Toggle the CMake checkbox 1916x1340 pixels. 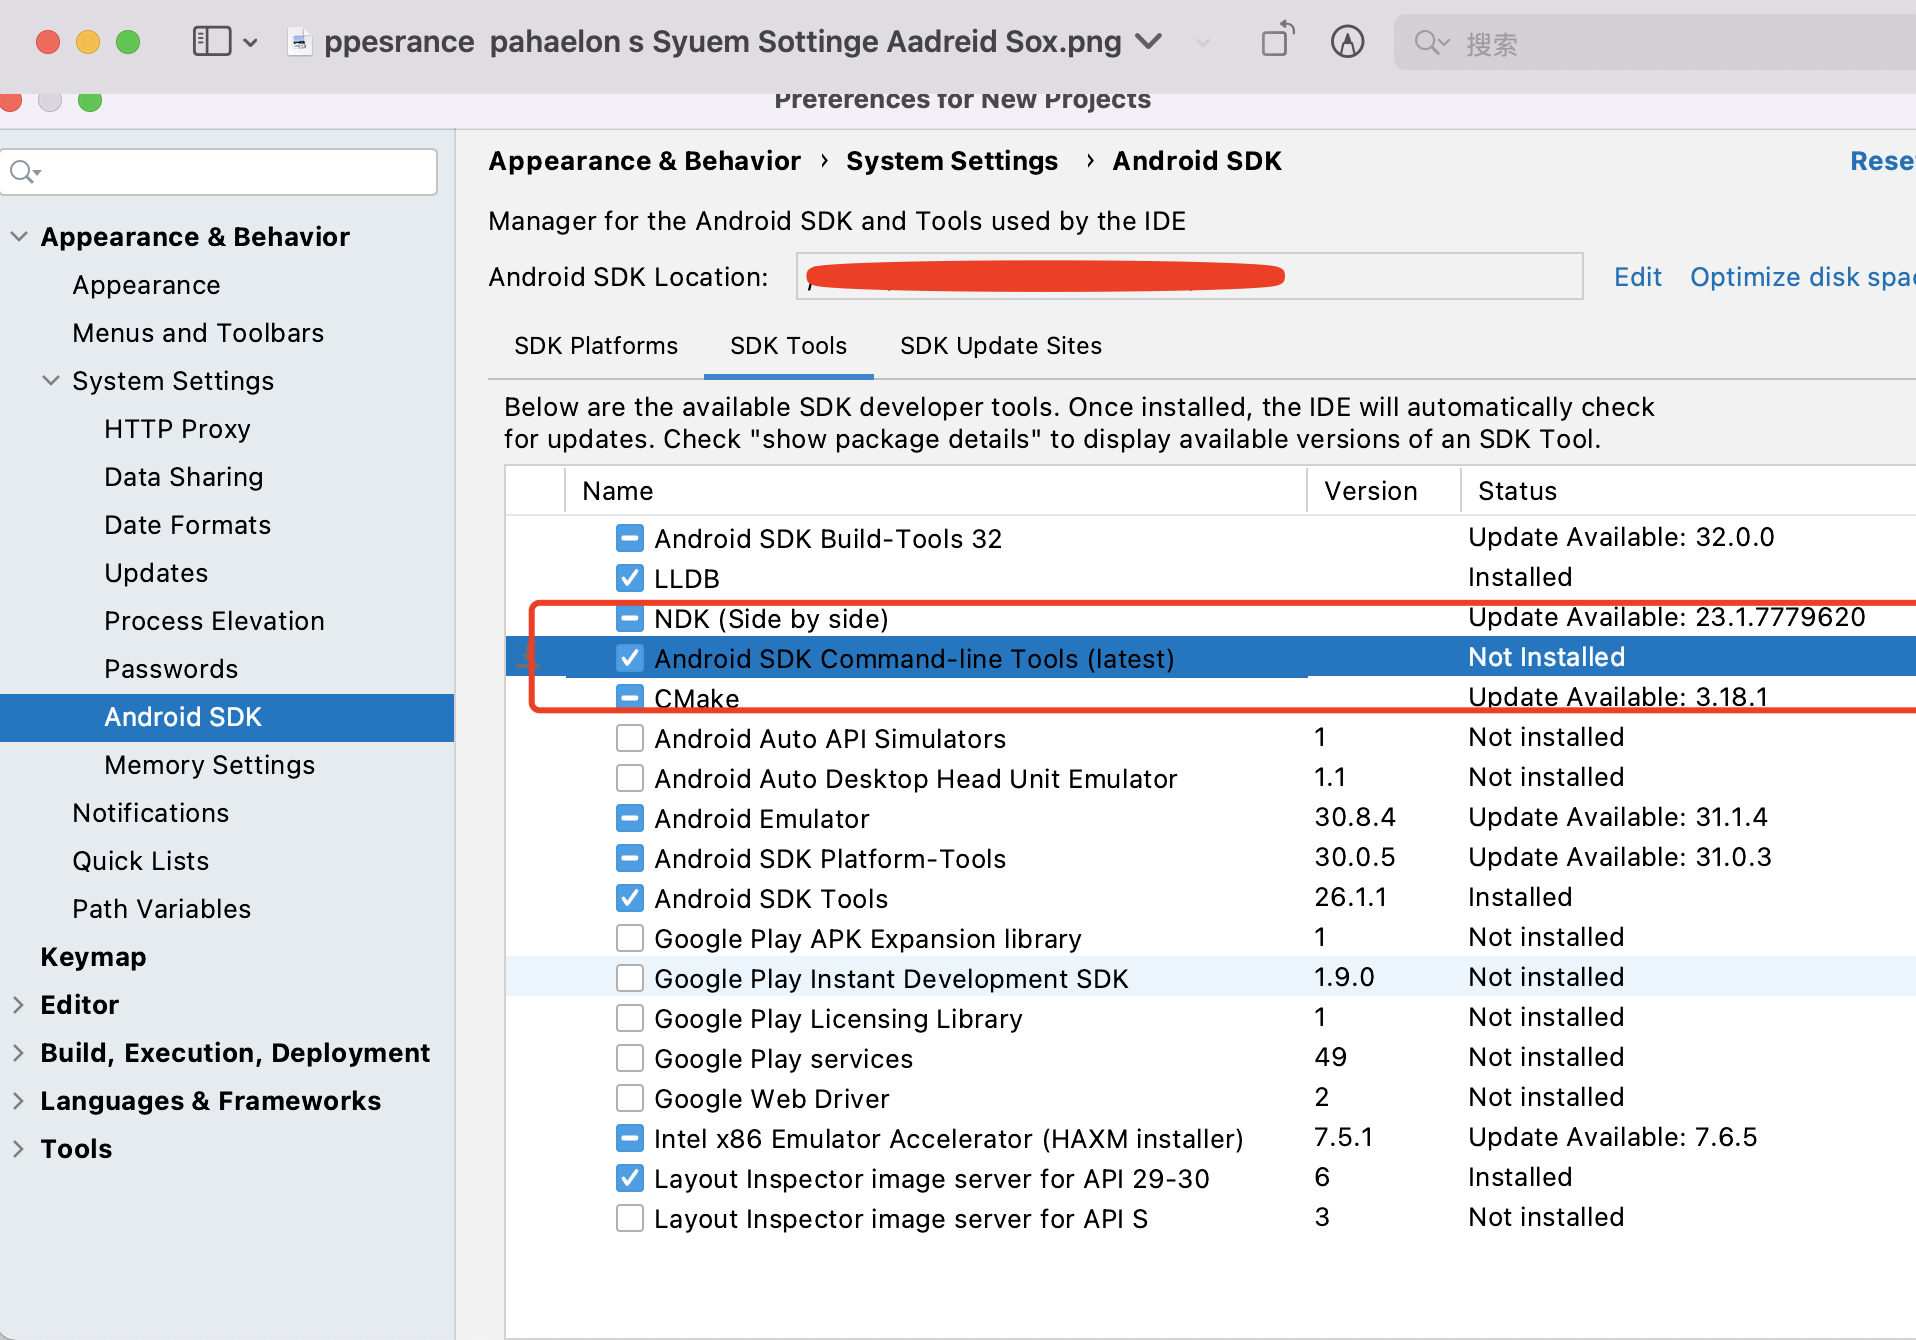(630, 697)
